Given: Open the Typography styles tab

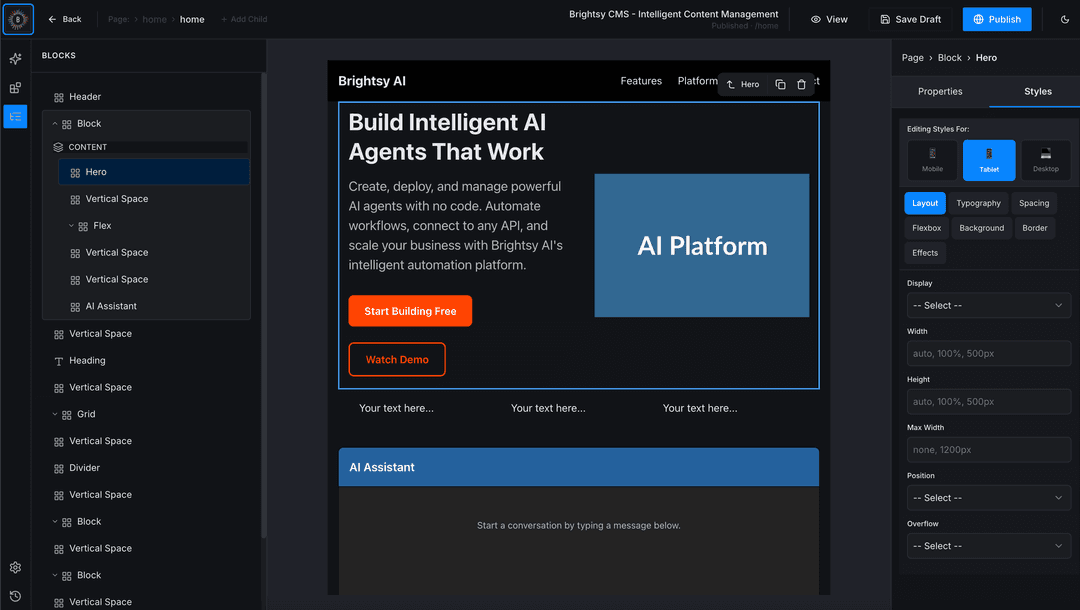Looking at the screenshot, I should 978,203.
